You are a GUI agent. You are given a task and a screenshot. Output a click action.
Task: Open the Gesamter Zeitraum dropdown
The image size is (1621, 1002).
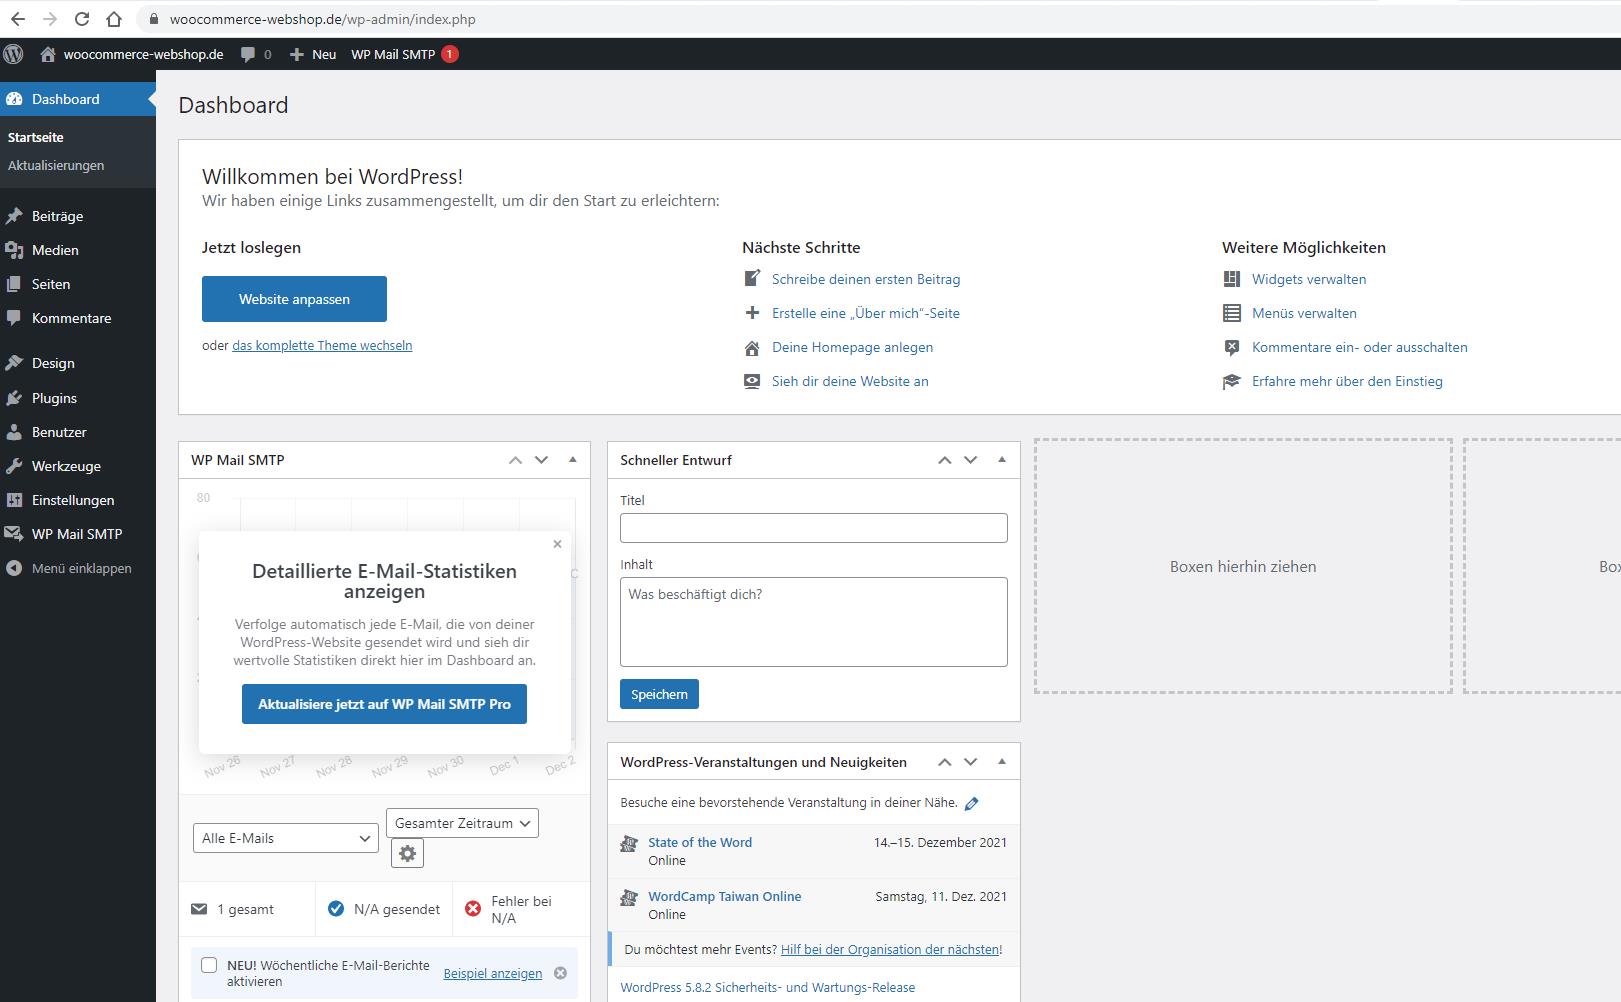coord(462,823)
